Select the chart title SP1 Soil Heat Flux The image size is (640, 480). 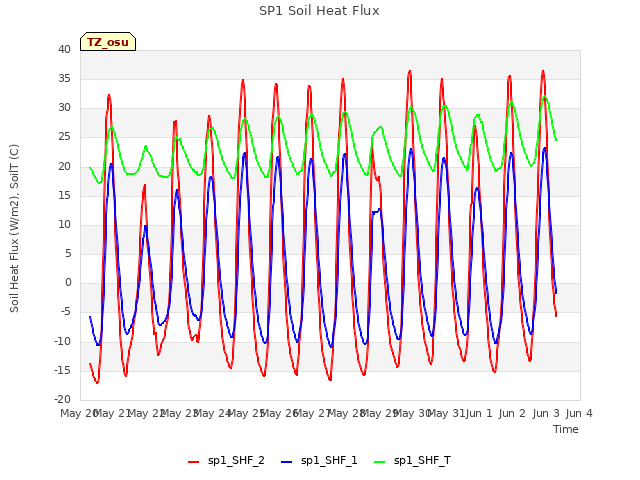coord(319,11)
